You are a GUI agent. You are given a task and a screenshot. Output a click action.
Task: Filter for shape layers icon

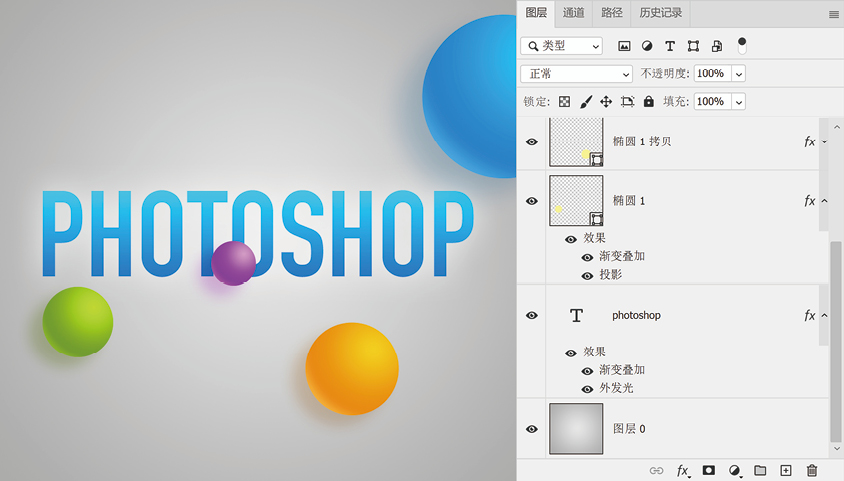(693, 46)
